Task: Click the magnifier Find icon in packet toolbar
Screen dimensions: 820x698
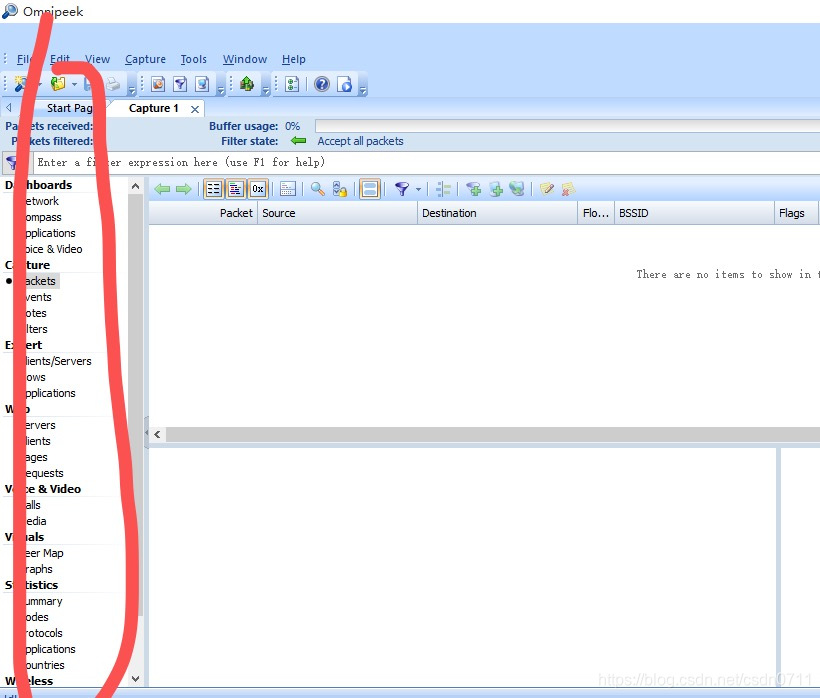Action: [317, 189]
